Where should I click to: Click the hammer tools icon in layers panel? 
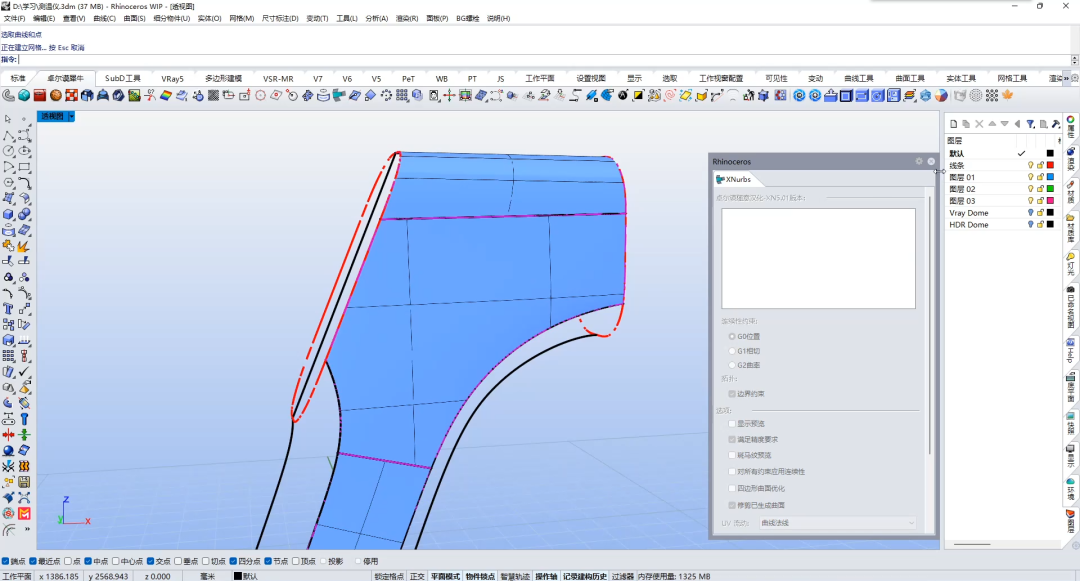pos(1056,124)
